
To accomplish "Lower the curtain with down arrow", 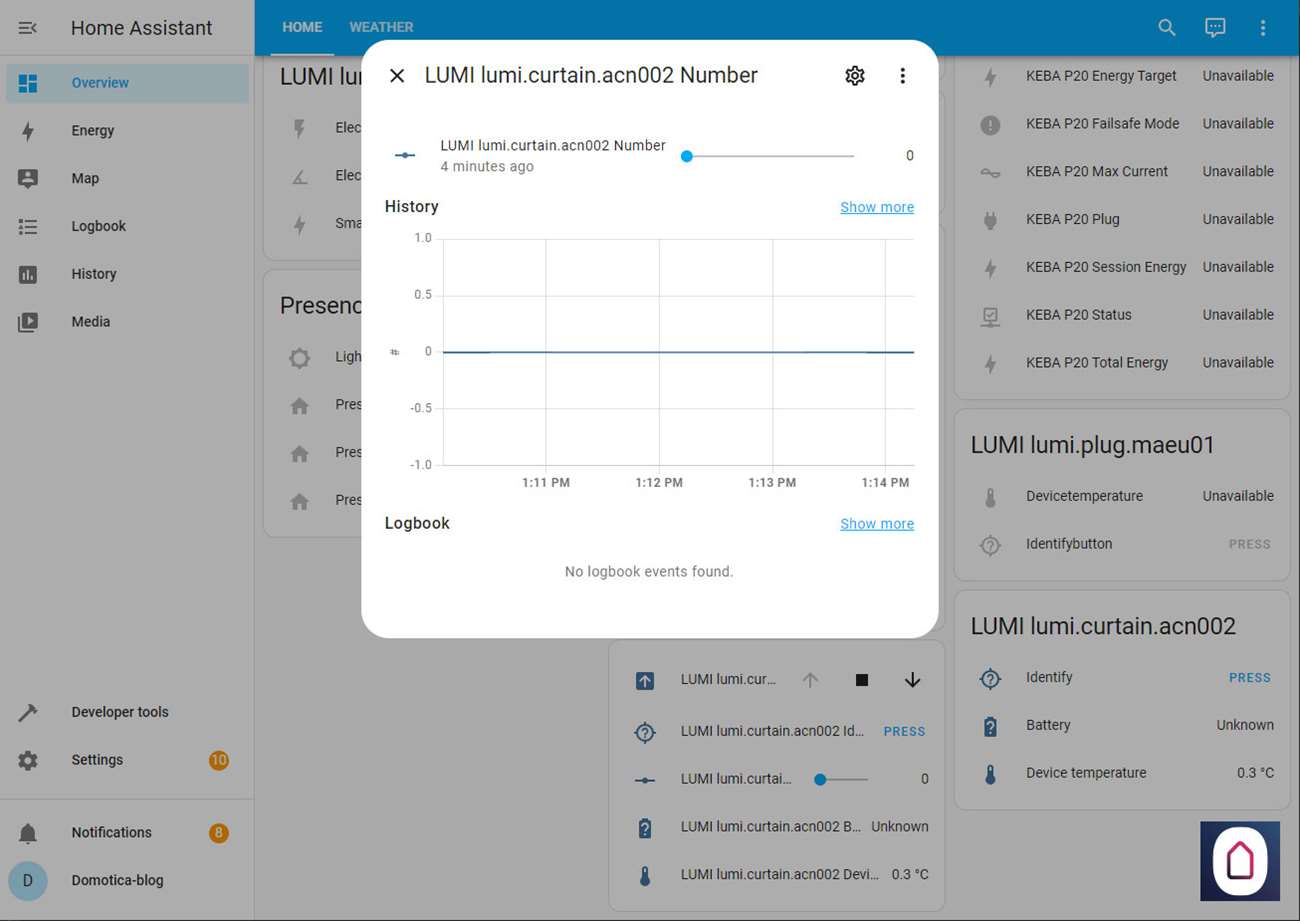I will (x=912, y=680).
